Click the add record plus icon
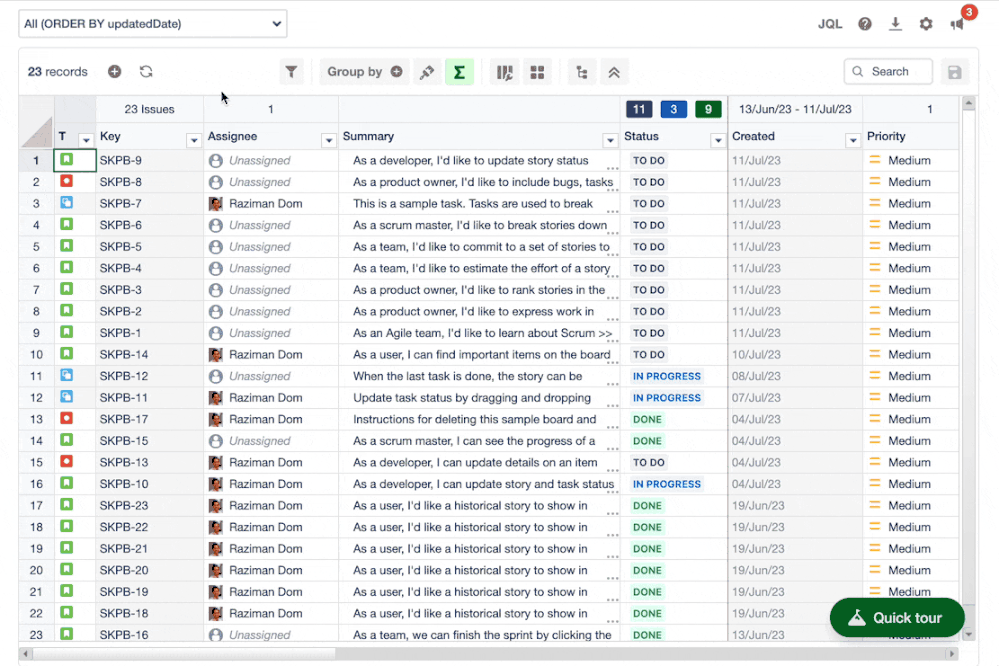The image size is (999, 666). coord(115,71)
